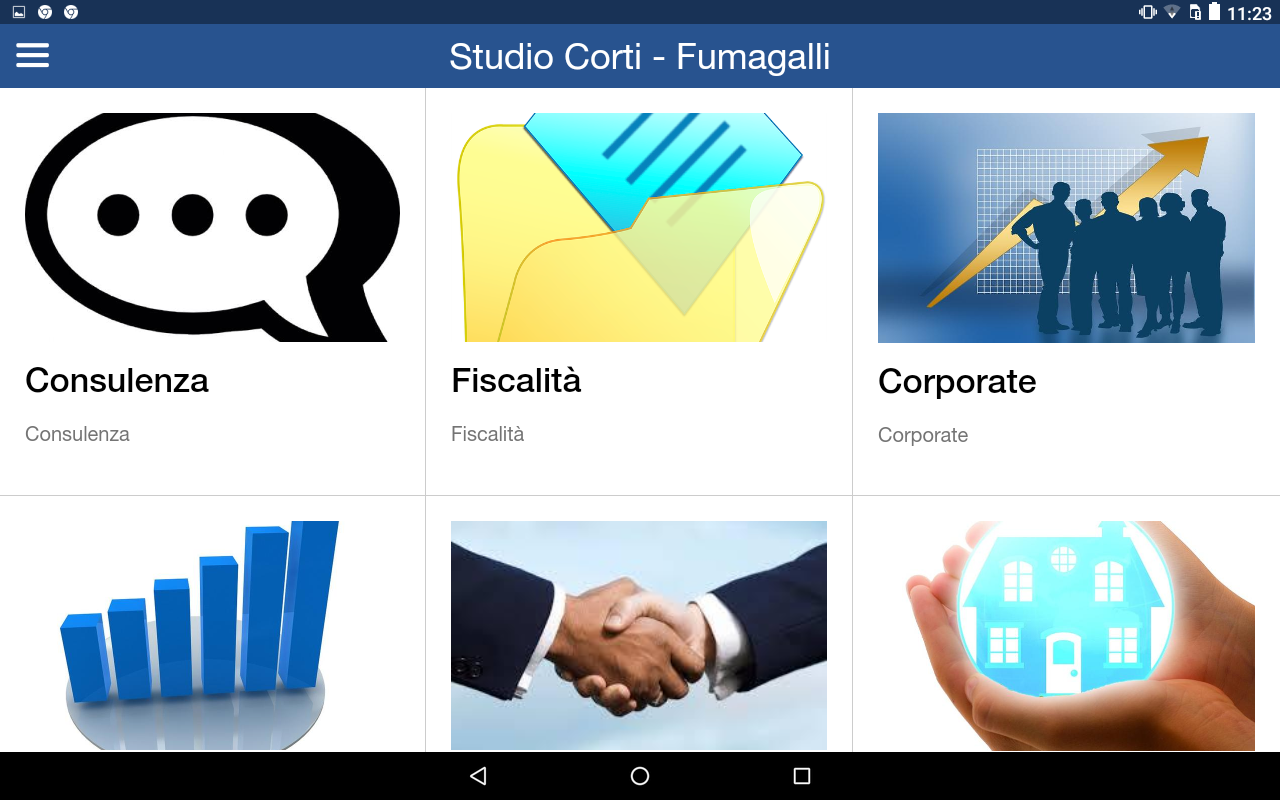The width and height of the screenshot is (1280, 800).
Task: Open the handshake image tile
Action: pyautogui.click(x=639, y=635)
